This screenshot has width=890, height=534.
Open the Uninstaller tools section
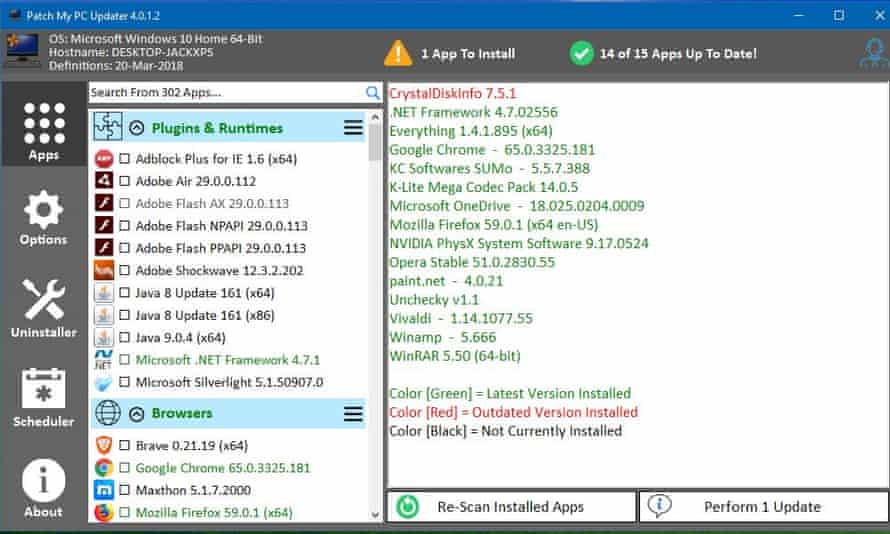click(43, 308)
